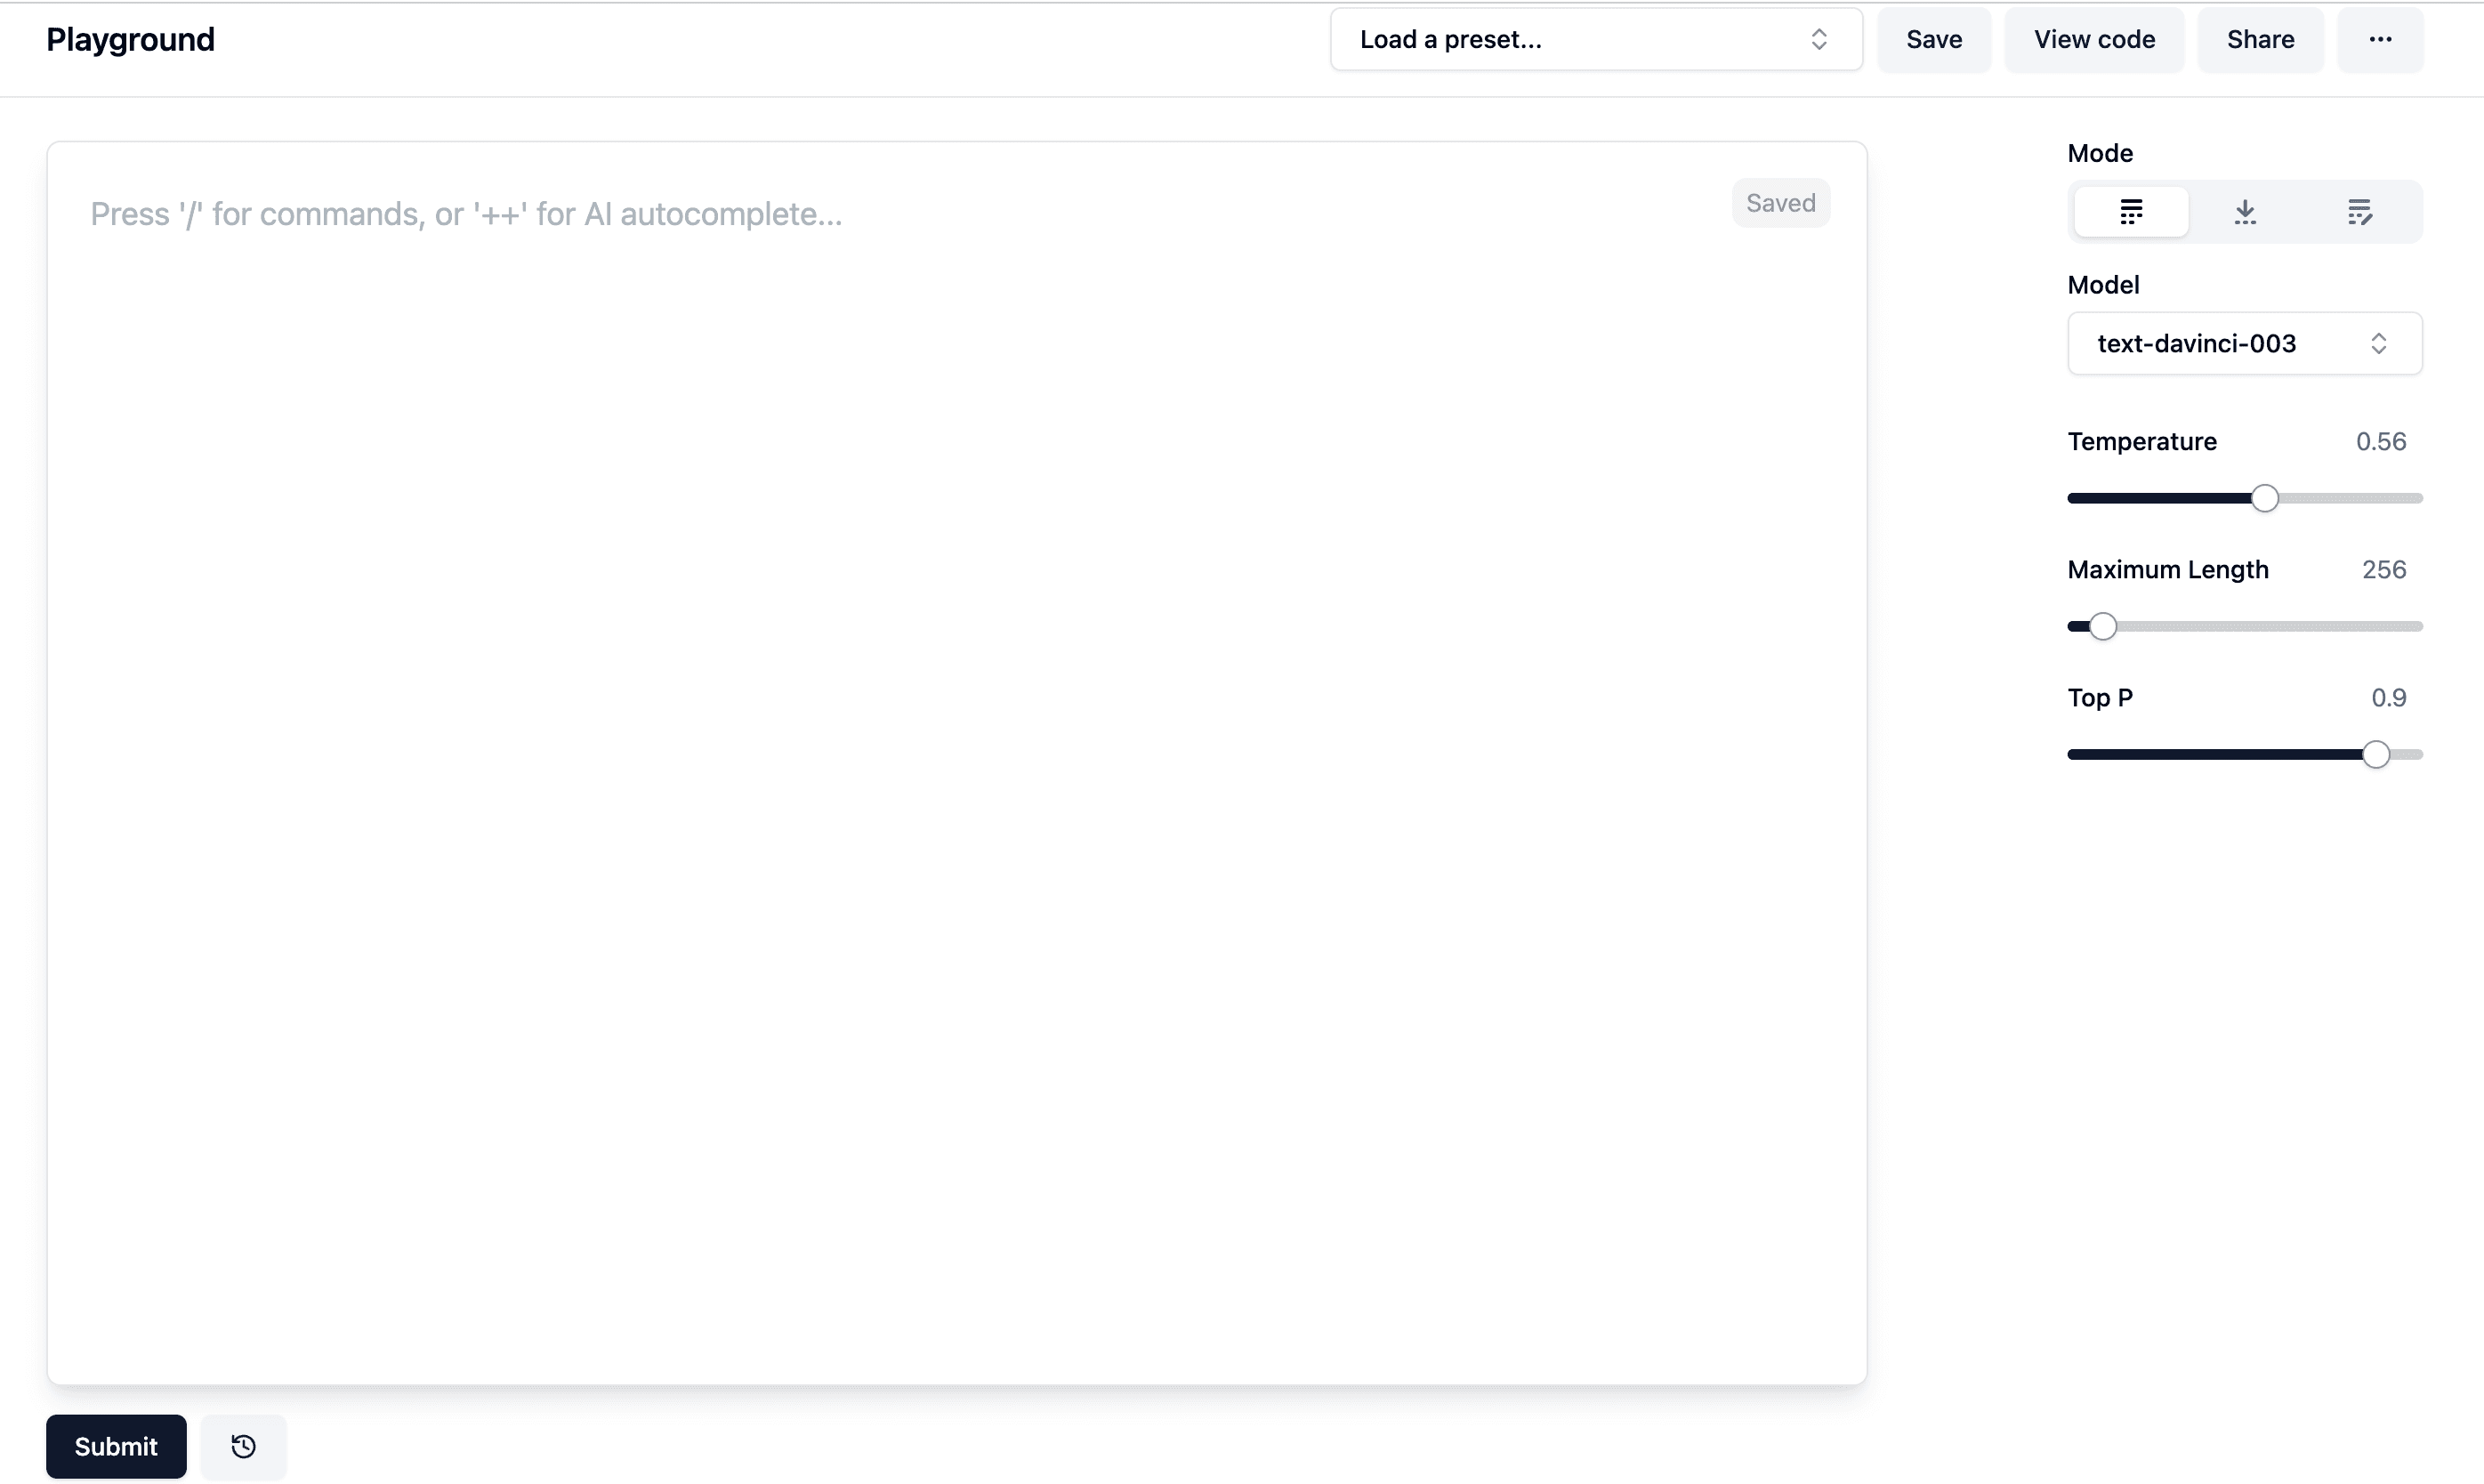Click the Submit button
This screenshot has height=1484, width=2484.
click(115, 1445)
